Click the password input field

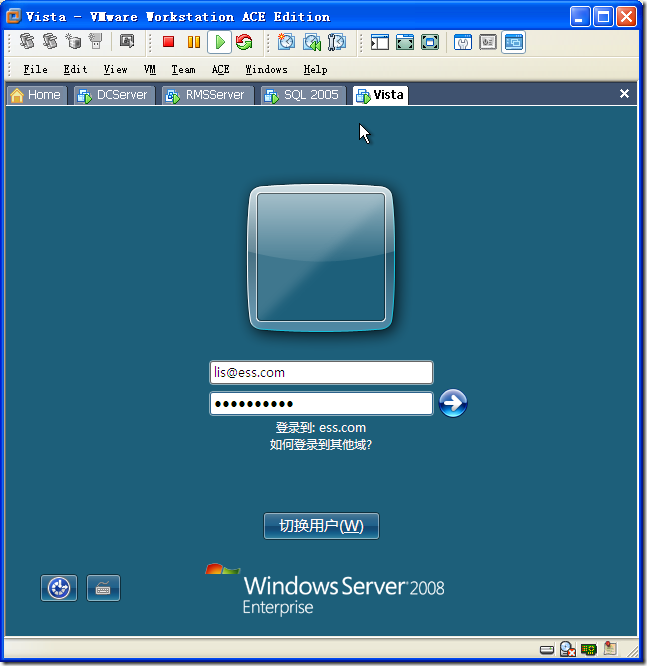click(x=322, y=404)
